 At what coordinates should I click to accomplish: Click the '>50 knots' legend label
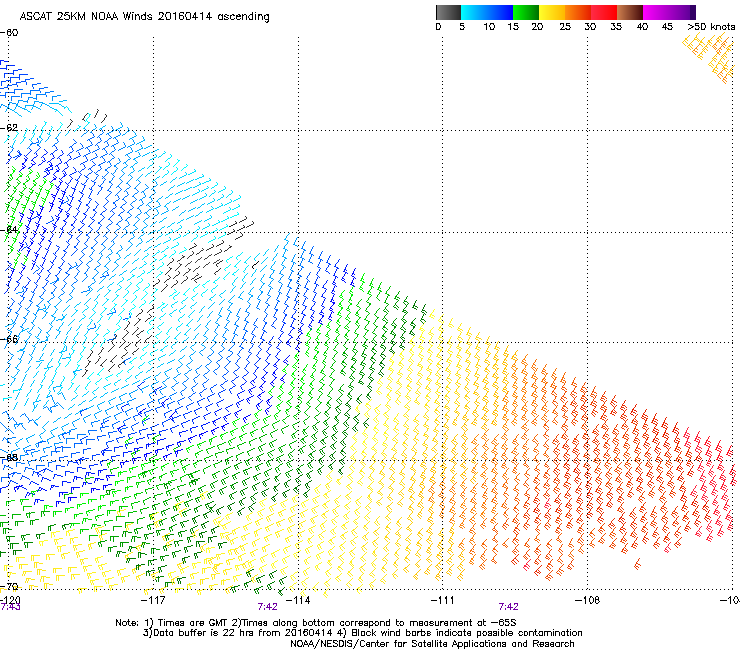click(711, 27)
